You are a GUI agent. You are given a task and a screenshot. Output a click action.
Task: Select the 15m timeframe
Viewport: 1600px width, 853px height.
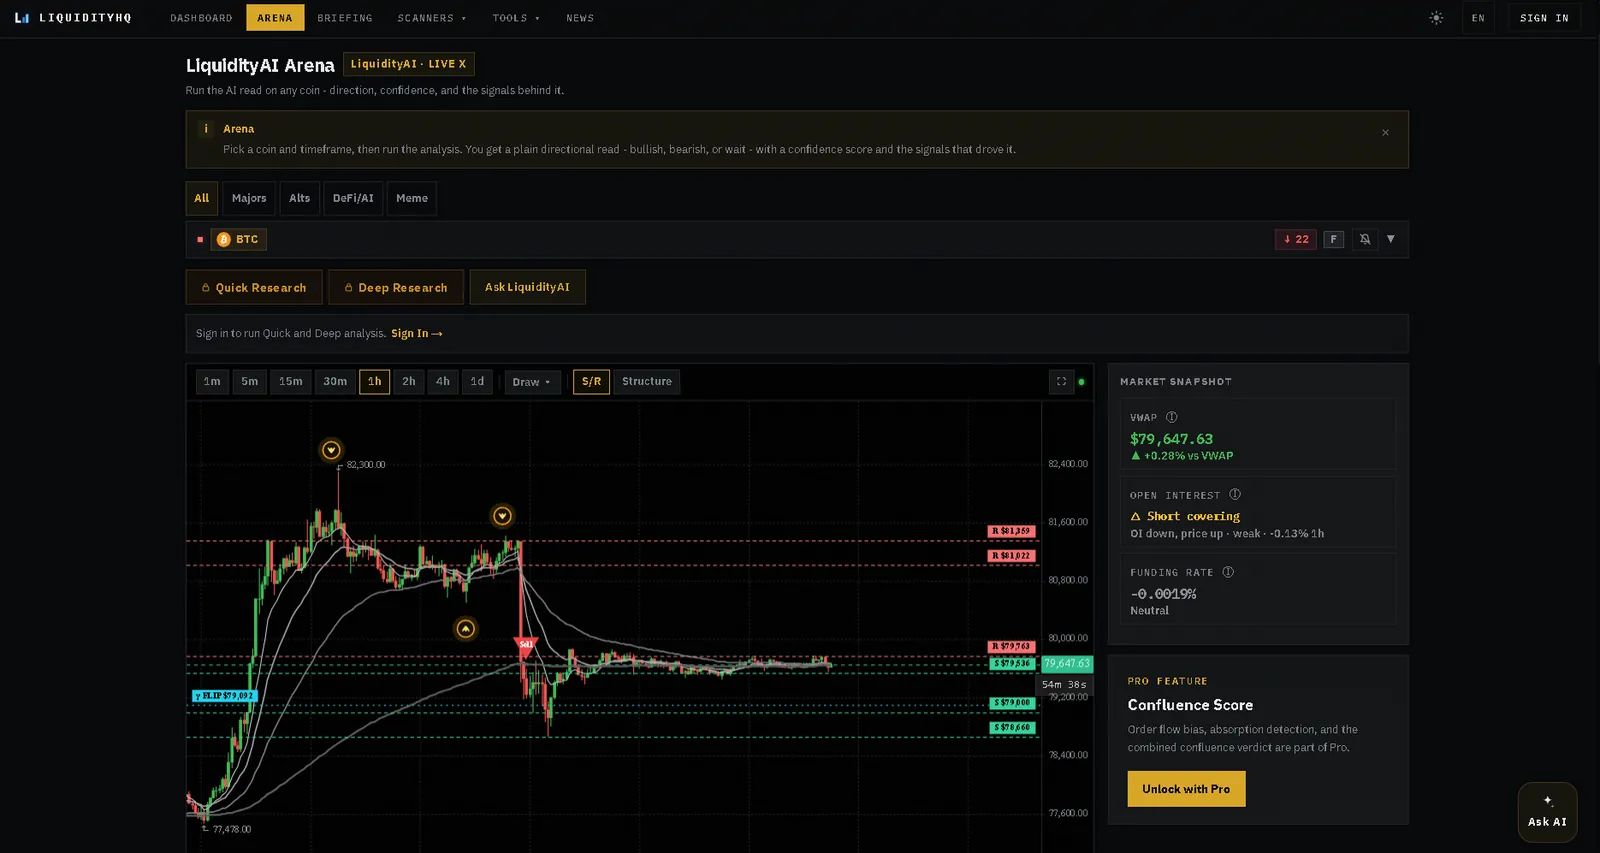coord(291,381)
